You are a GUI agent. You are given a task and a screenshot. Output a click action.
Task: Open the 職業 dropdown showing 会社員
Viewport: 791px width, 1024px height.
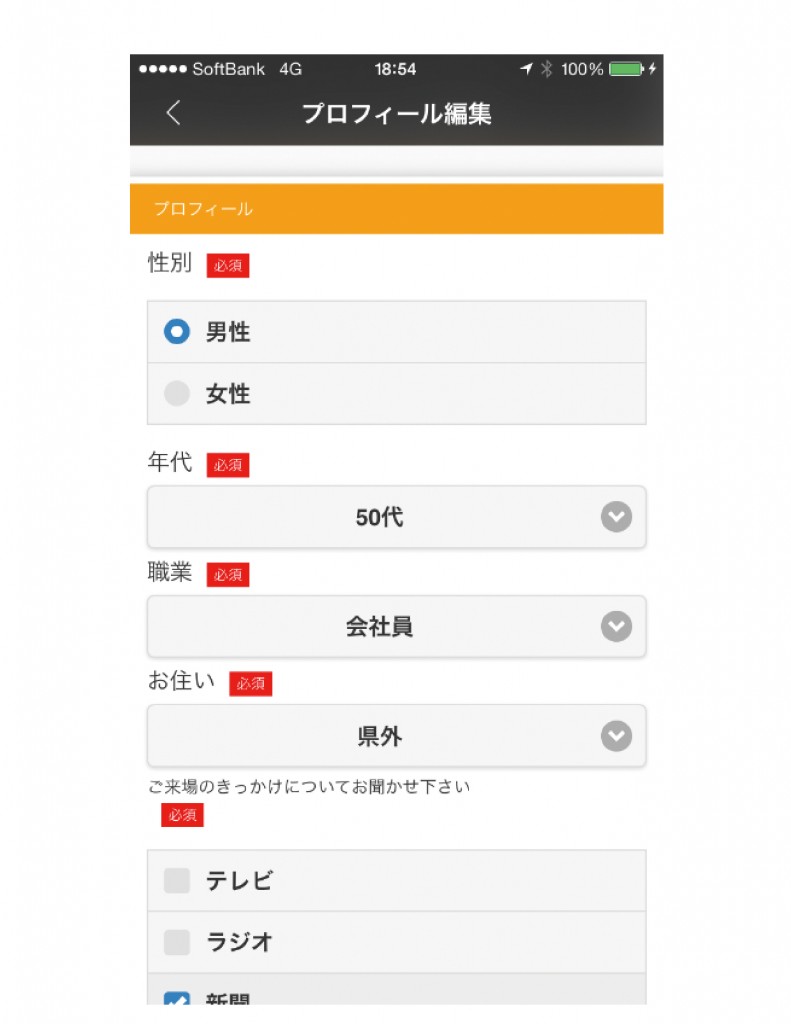[396, 626]
